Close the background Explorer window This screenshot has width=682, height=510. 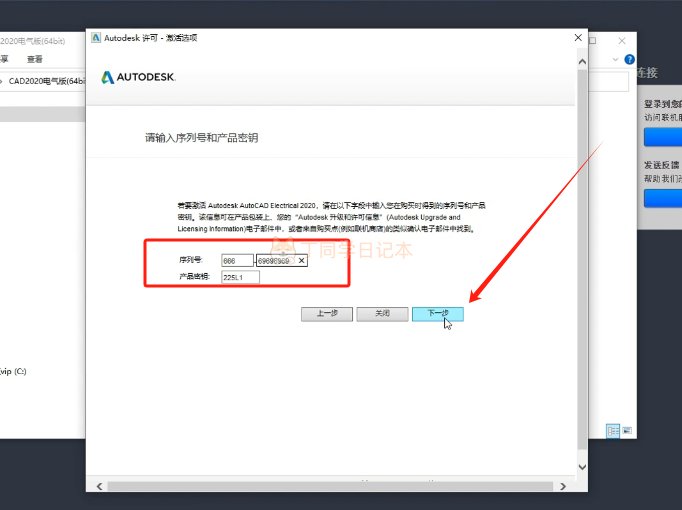[622, 41]
